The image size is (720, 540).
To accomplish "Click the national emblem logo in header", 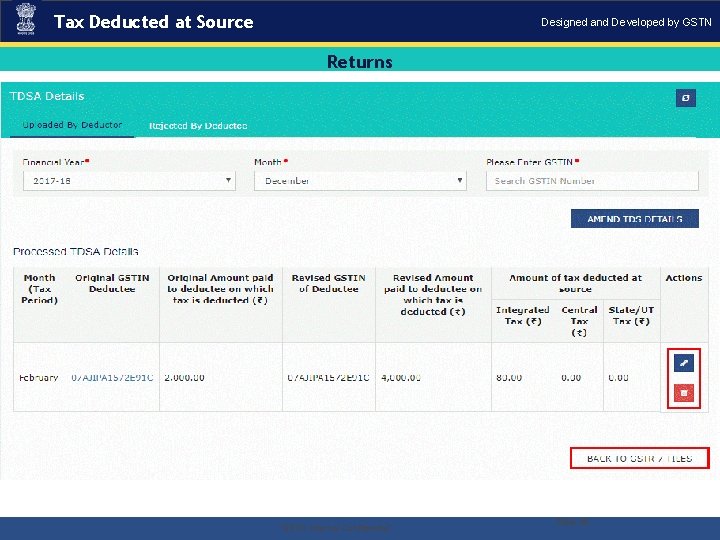I will pyautogui.click(x=26, y=20).
